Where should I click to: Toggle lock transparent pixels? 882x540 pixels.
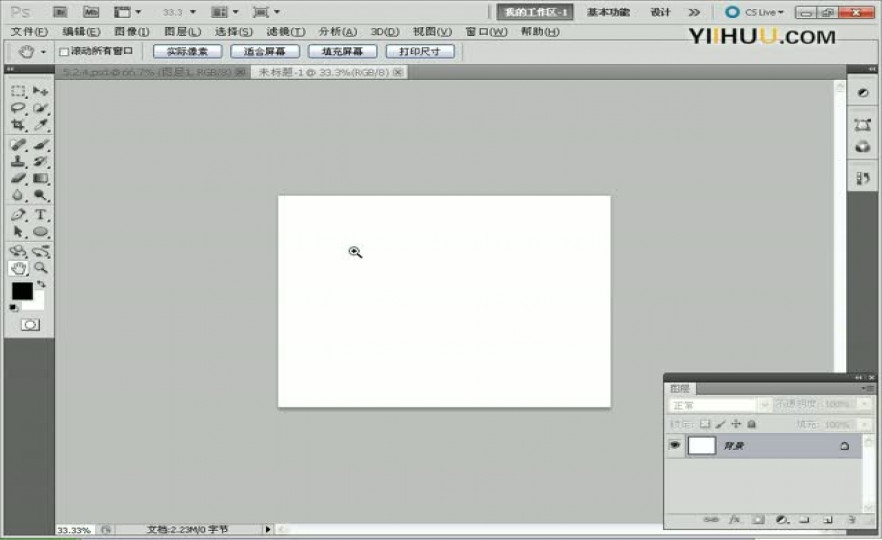pos(705,424)
